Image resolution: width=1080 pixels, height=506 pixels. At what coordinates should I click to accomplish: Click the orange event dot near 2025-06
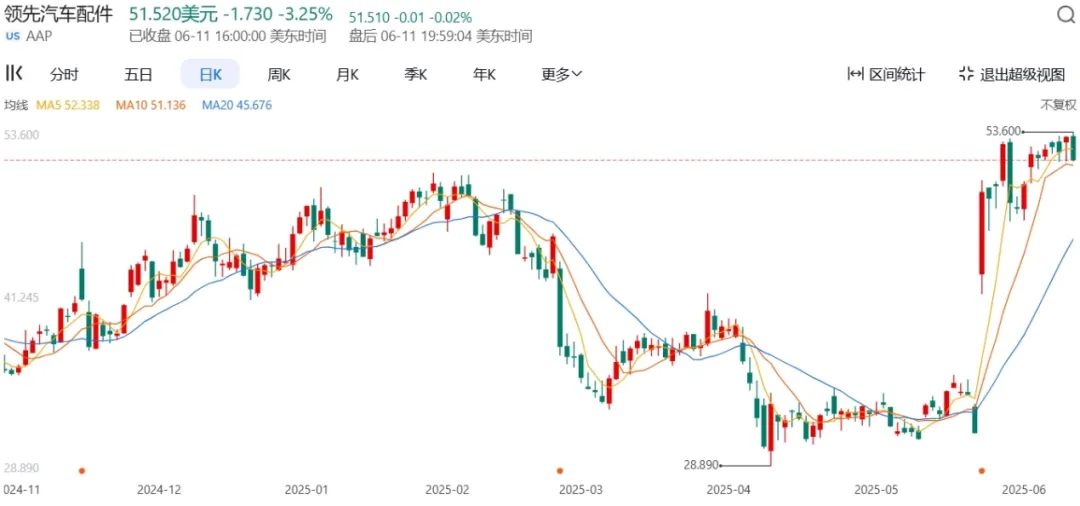tap(982, 470)
